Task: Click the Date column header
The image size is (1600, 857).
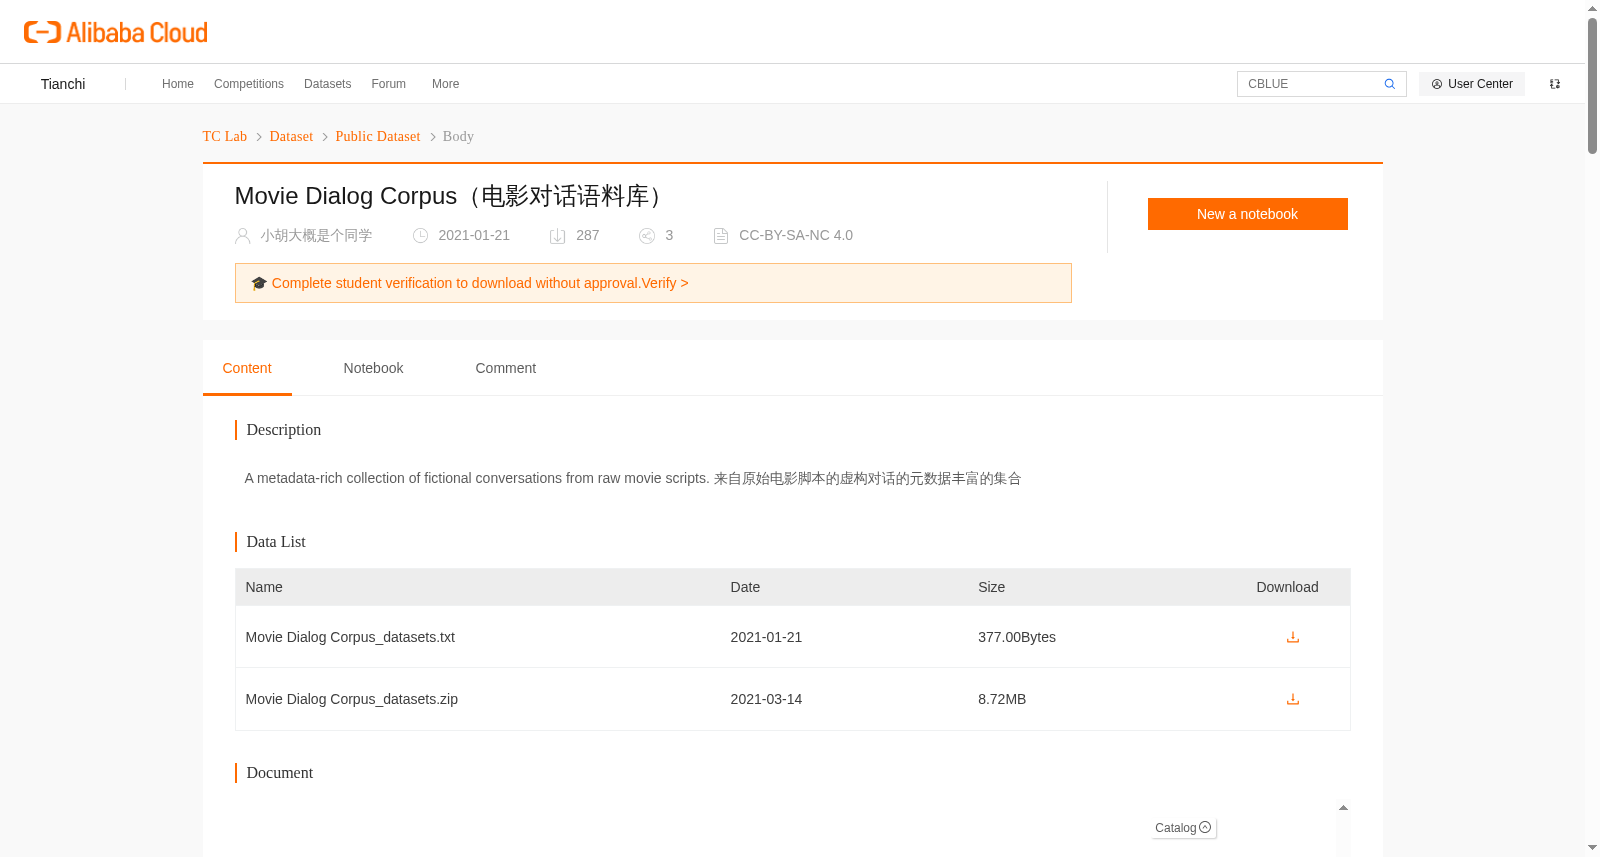Action: (x=745, y=587)
